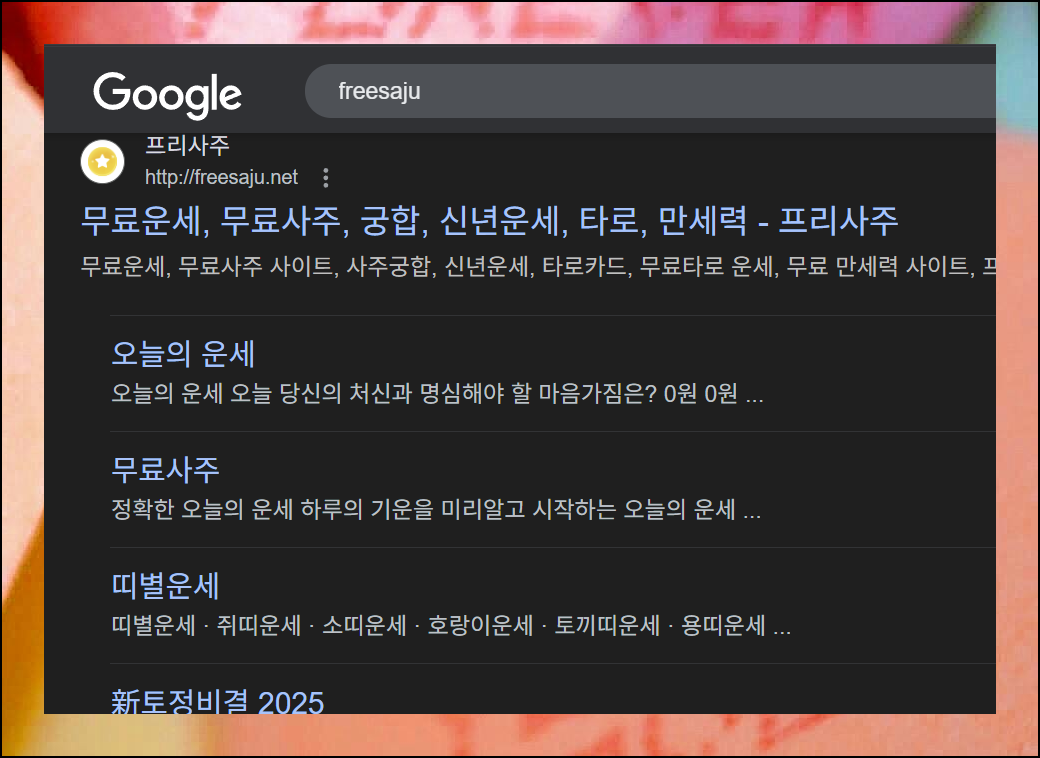The width and height of the screenshot is (1040, 758).
Task: Click the snippet listing 쥐띠운세 · 소띠운세 · 호랑이운세
Action: pos(451,625)
